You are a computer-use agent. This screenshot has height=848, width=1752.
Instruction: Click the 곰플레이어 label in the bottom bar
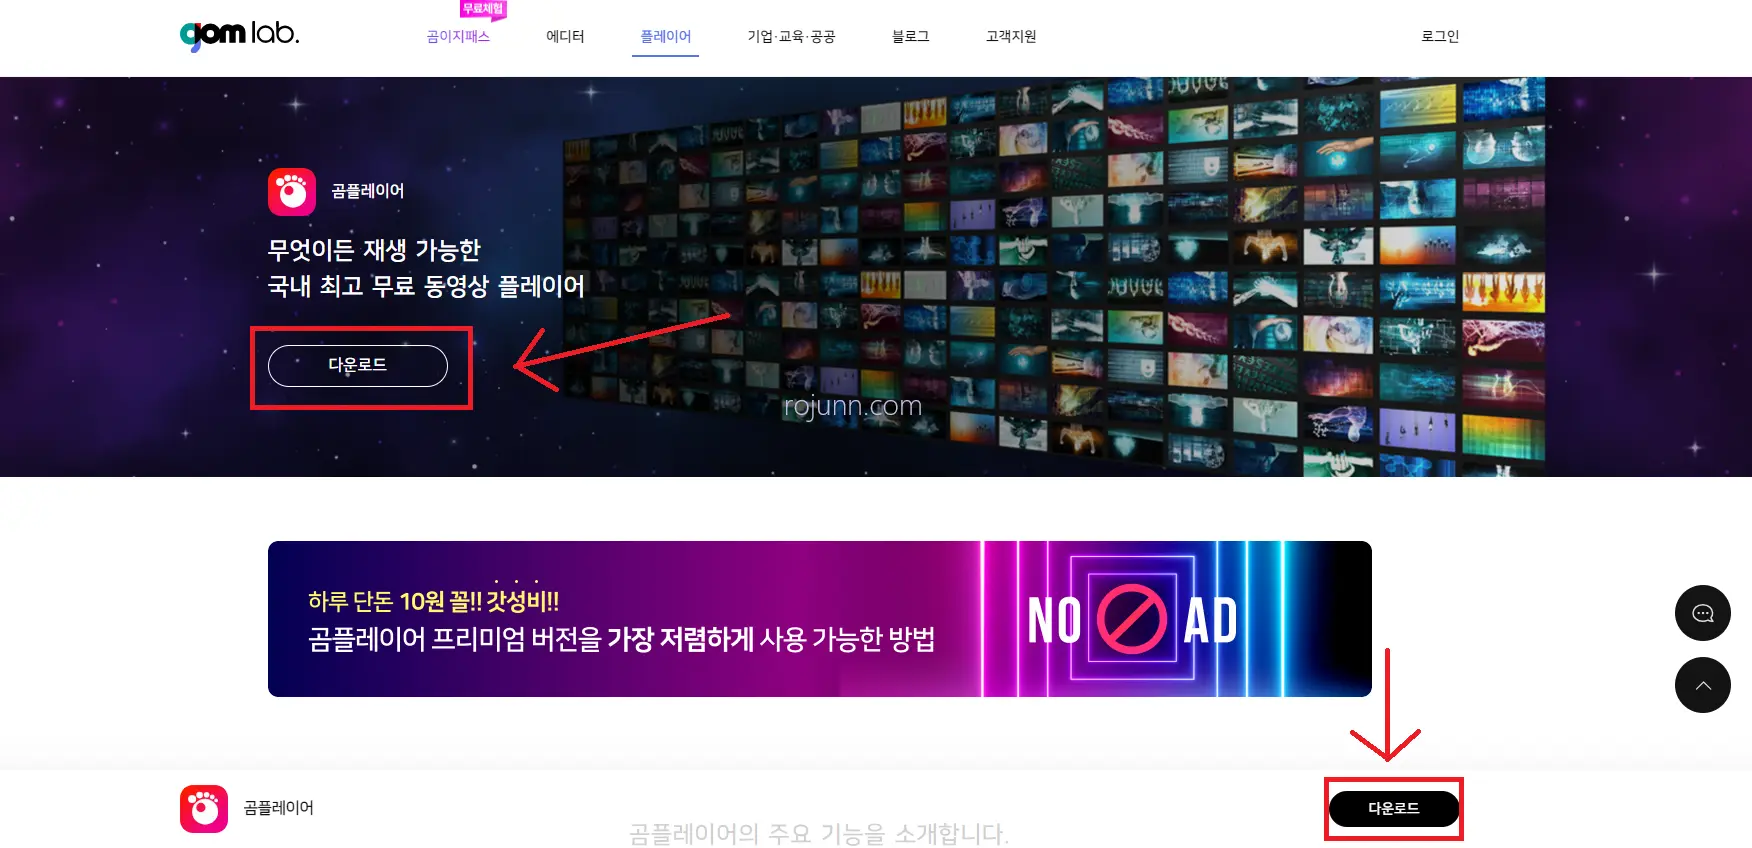(279, 808)
